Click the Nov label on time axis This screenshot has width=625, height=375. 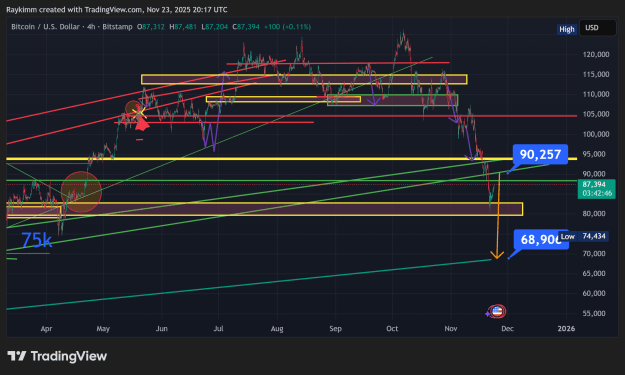(x=451, y=329)
